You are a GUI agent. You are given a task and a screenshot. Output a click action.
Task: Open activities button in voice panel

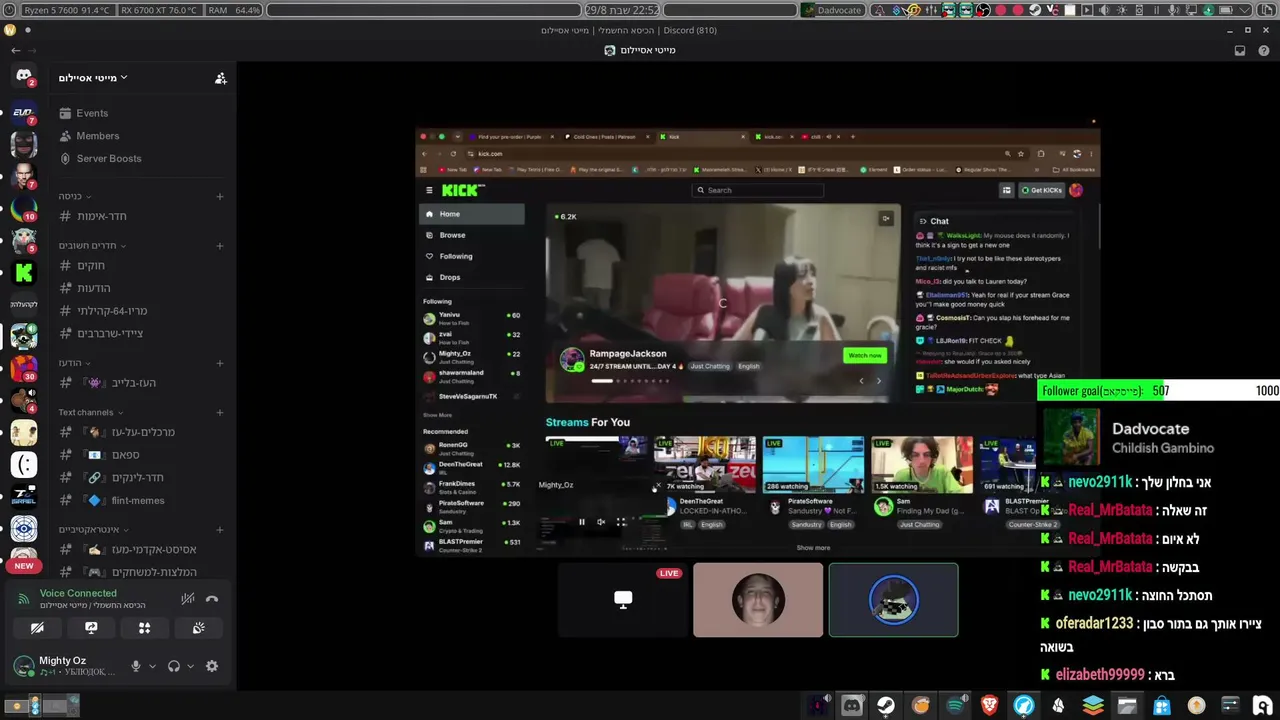tap(145, 628)
